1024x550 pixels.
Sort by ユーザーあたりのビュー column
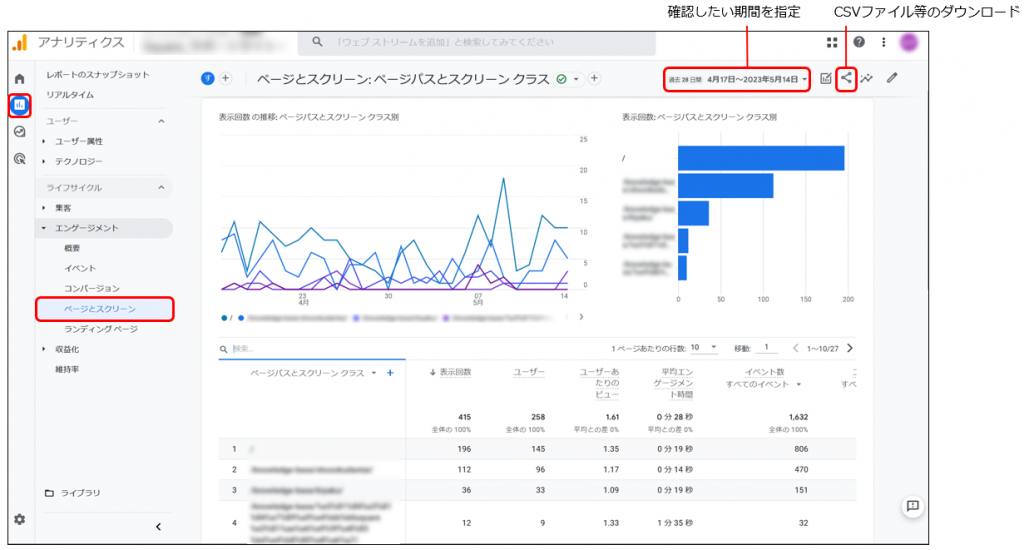[600, 383]
